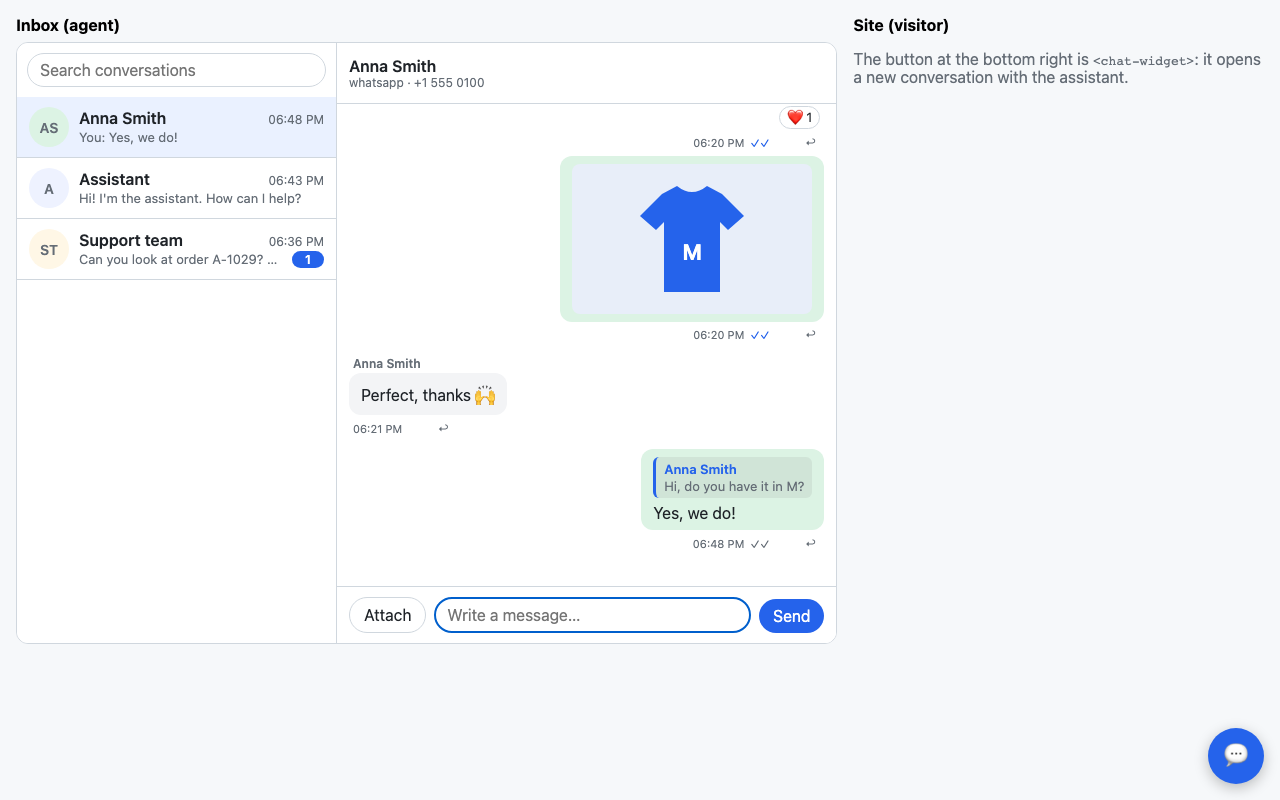Open the chat widget launcher button

[x=1236, y=755]
